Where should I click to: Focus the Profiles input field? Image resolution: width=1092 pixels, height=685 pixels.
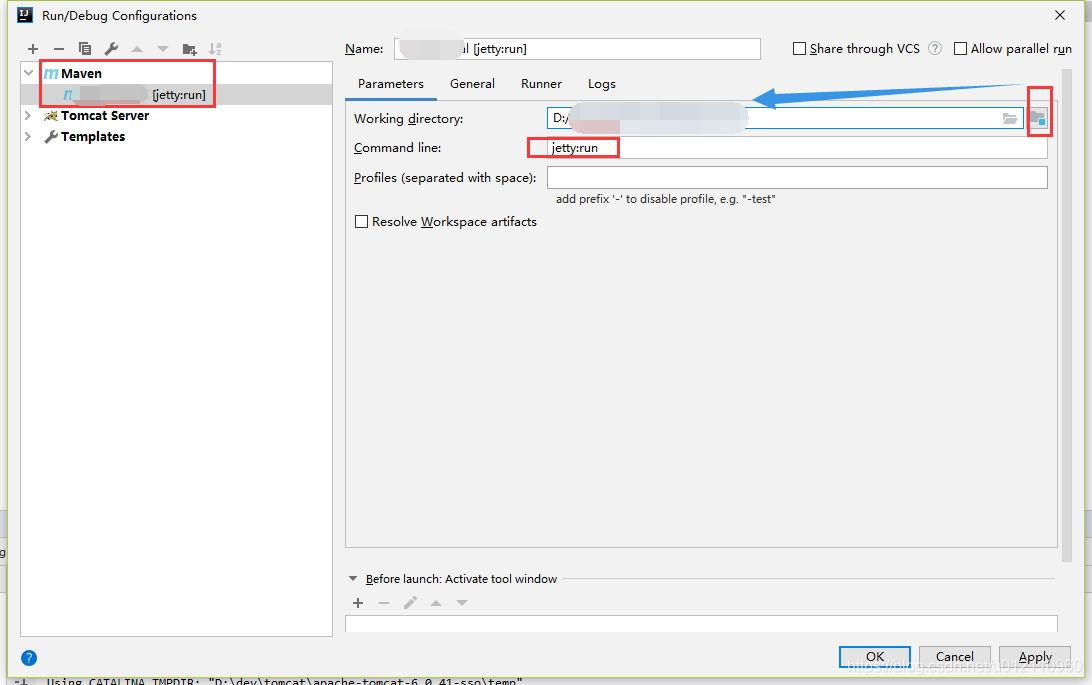pos(797,178)
